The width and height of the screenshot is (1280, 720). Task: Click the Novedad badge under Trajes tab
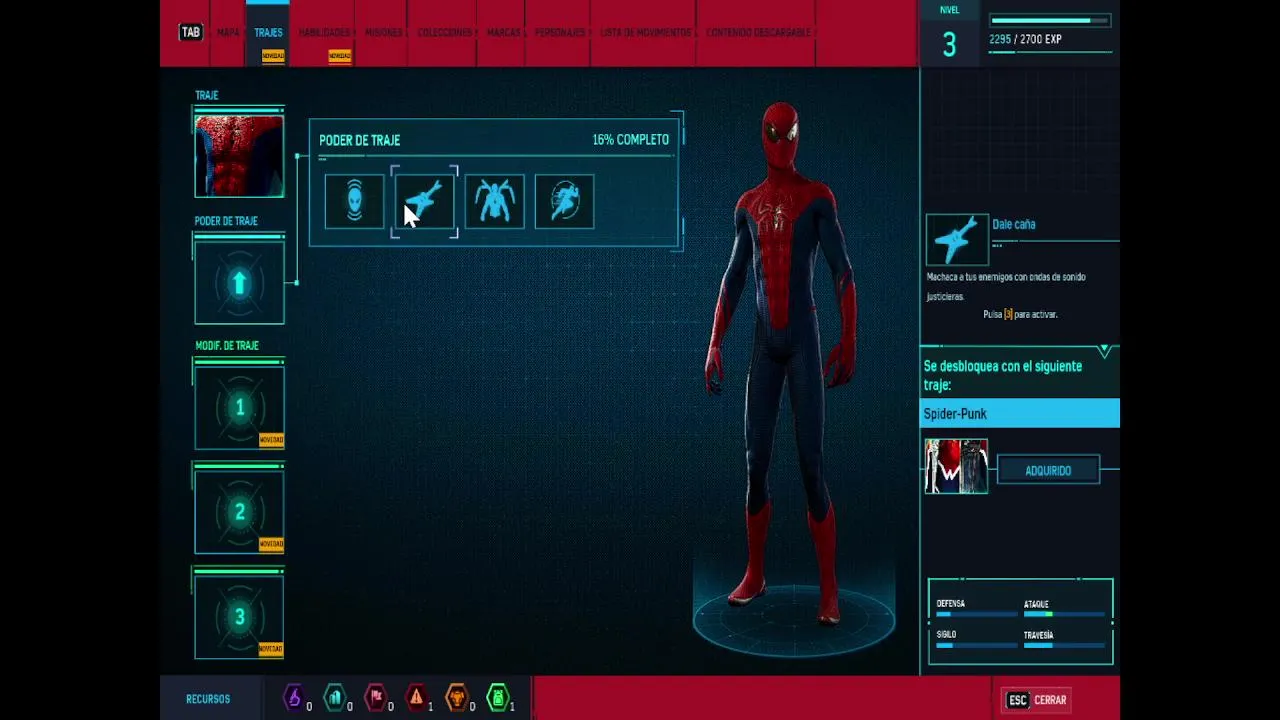tap(273, 56)
